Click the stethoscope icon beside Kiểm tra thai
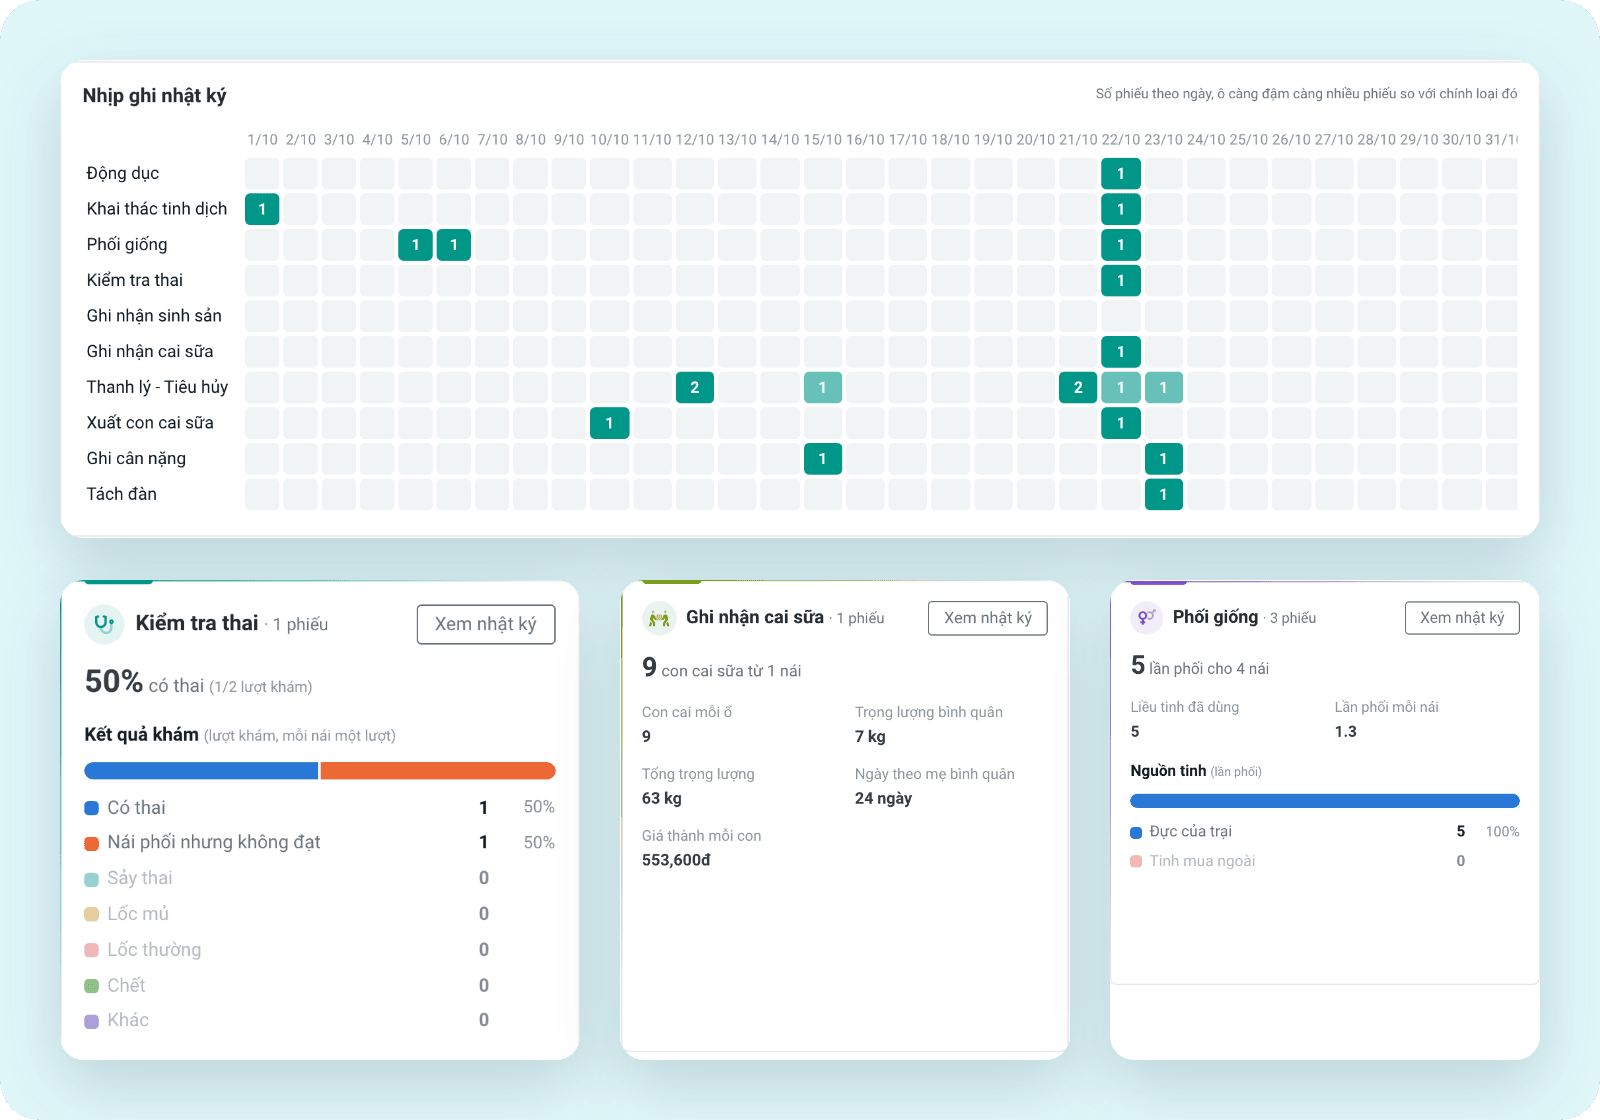1600x1120 pixels. click(104, 624)
